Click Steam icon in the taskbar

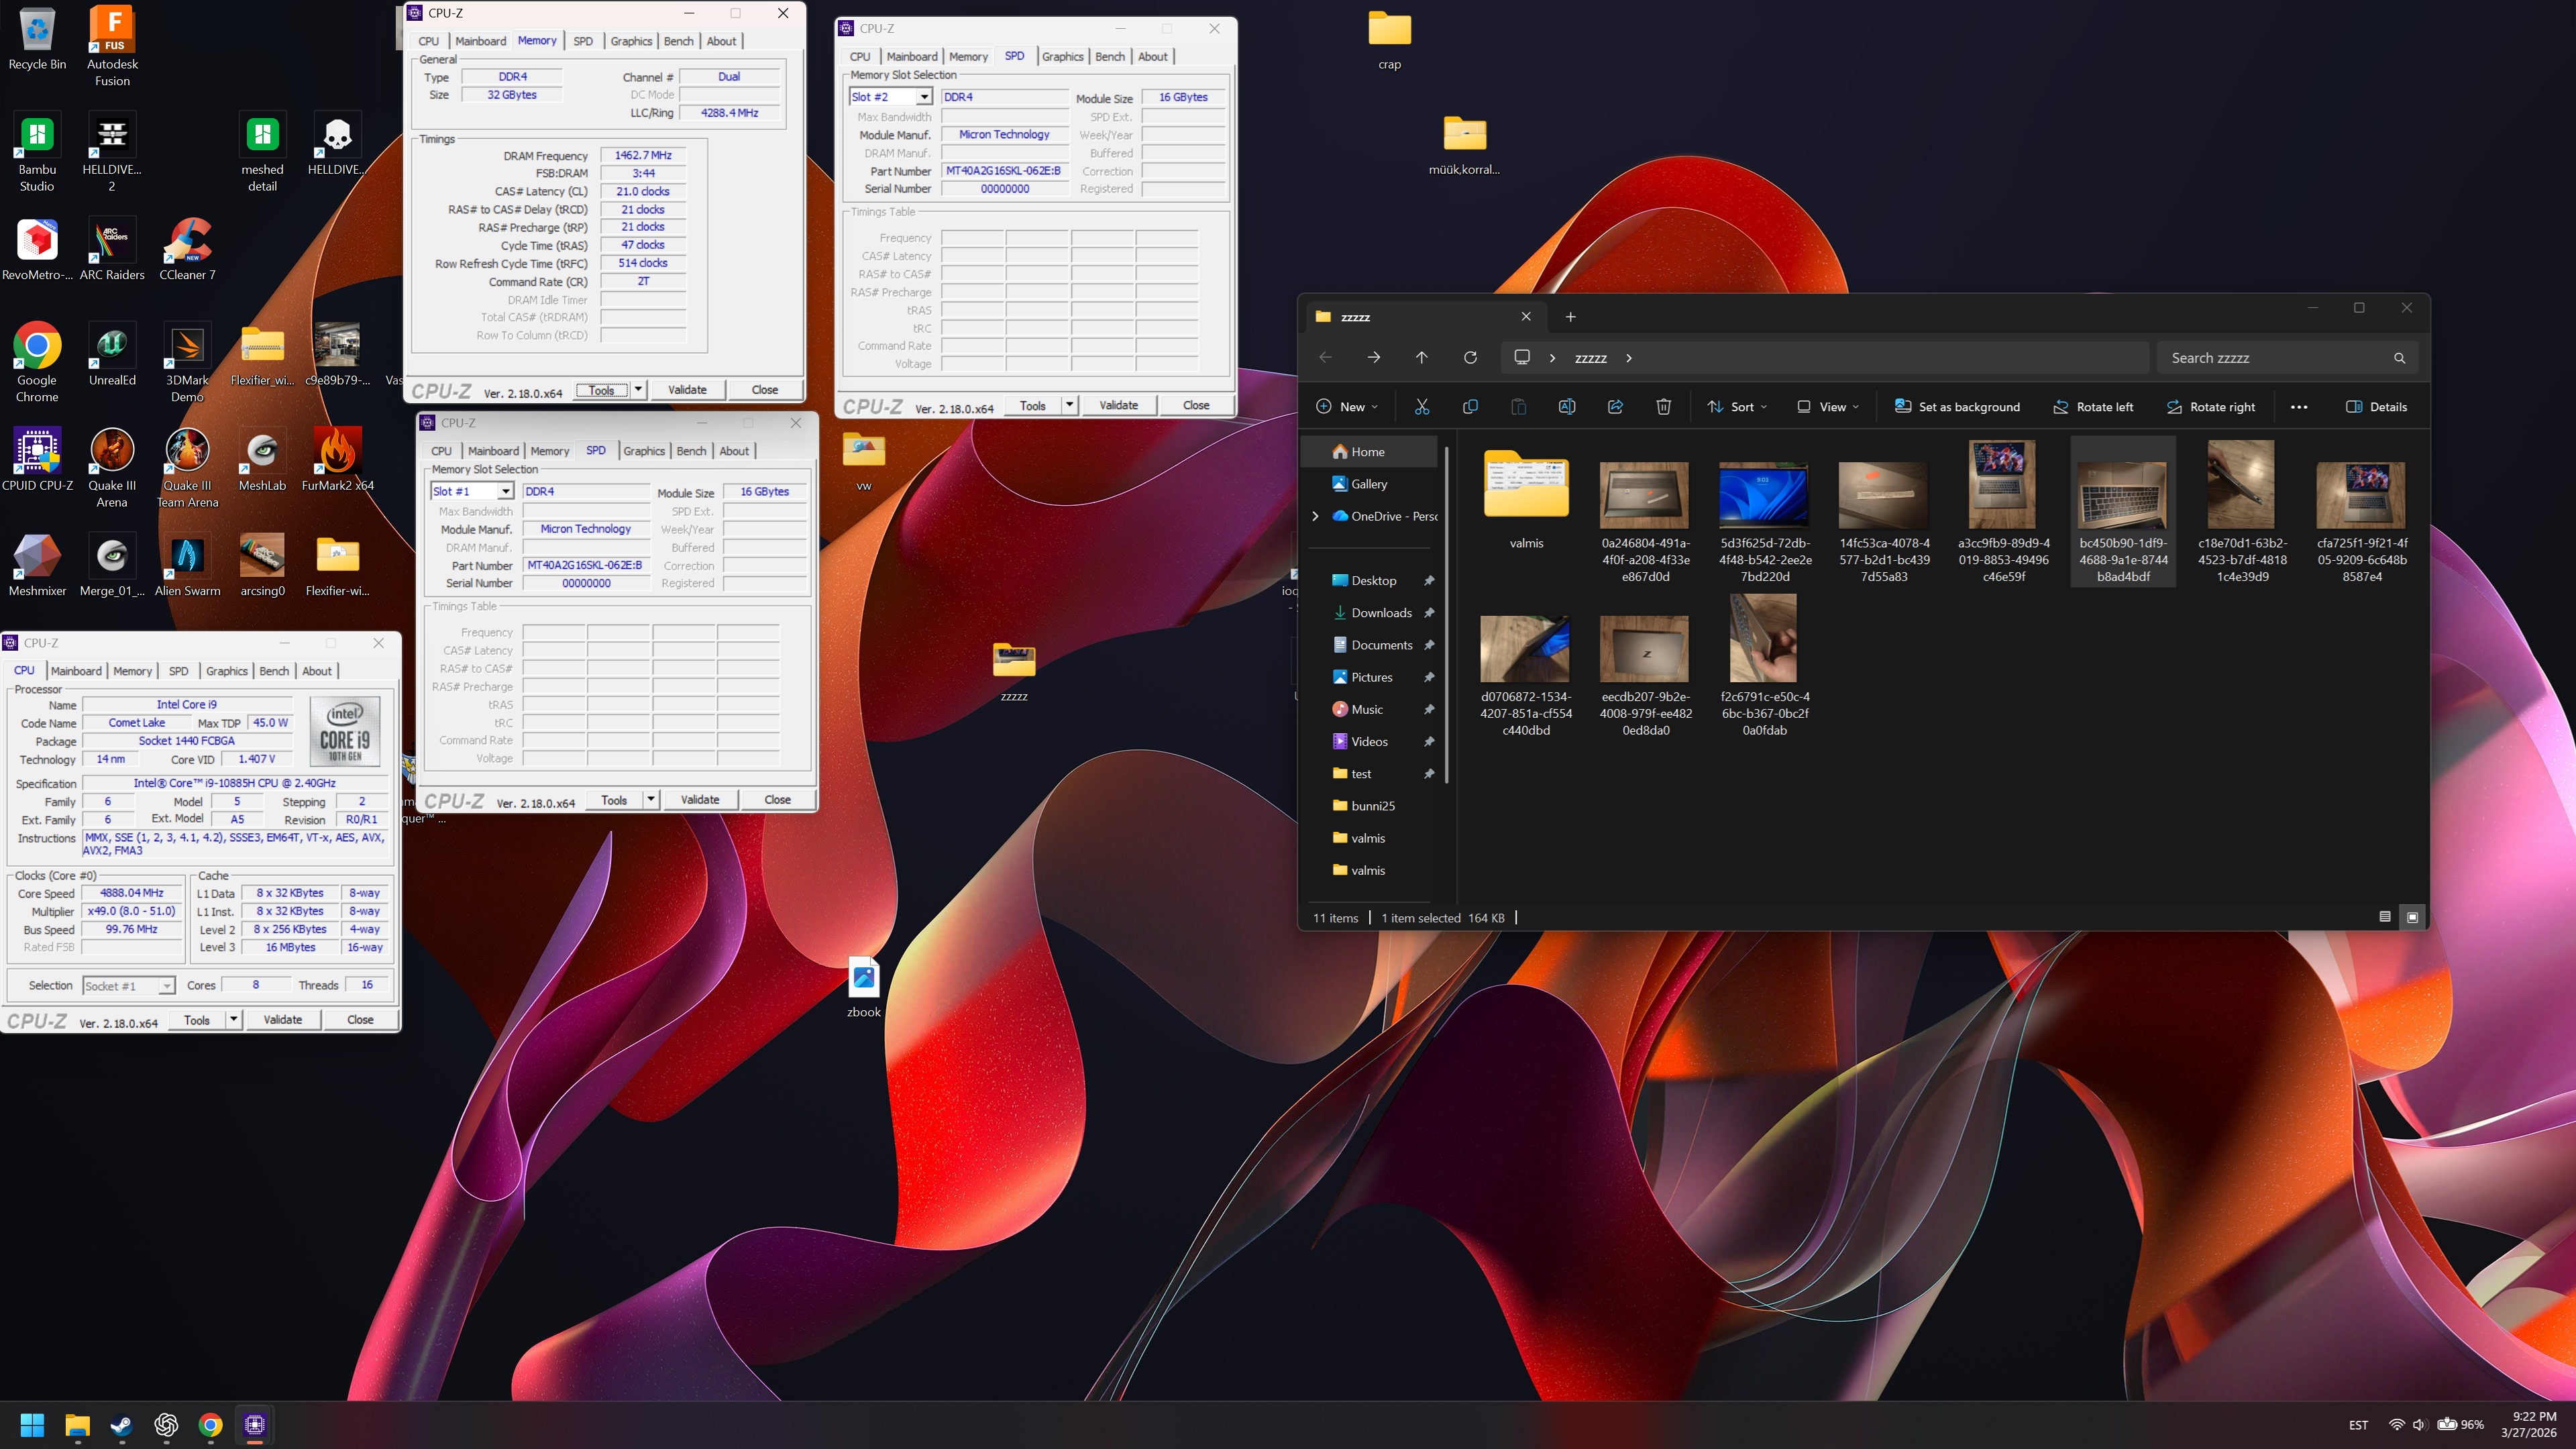click(121, 1424)
